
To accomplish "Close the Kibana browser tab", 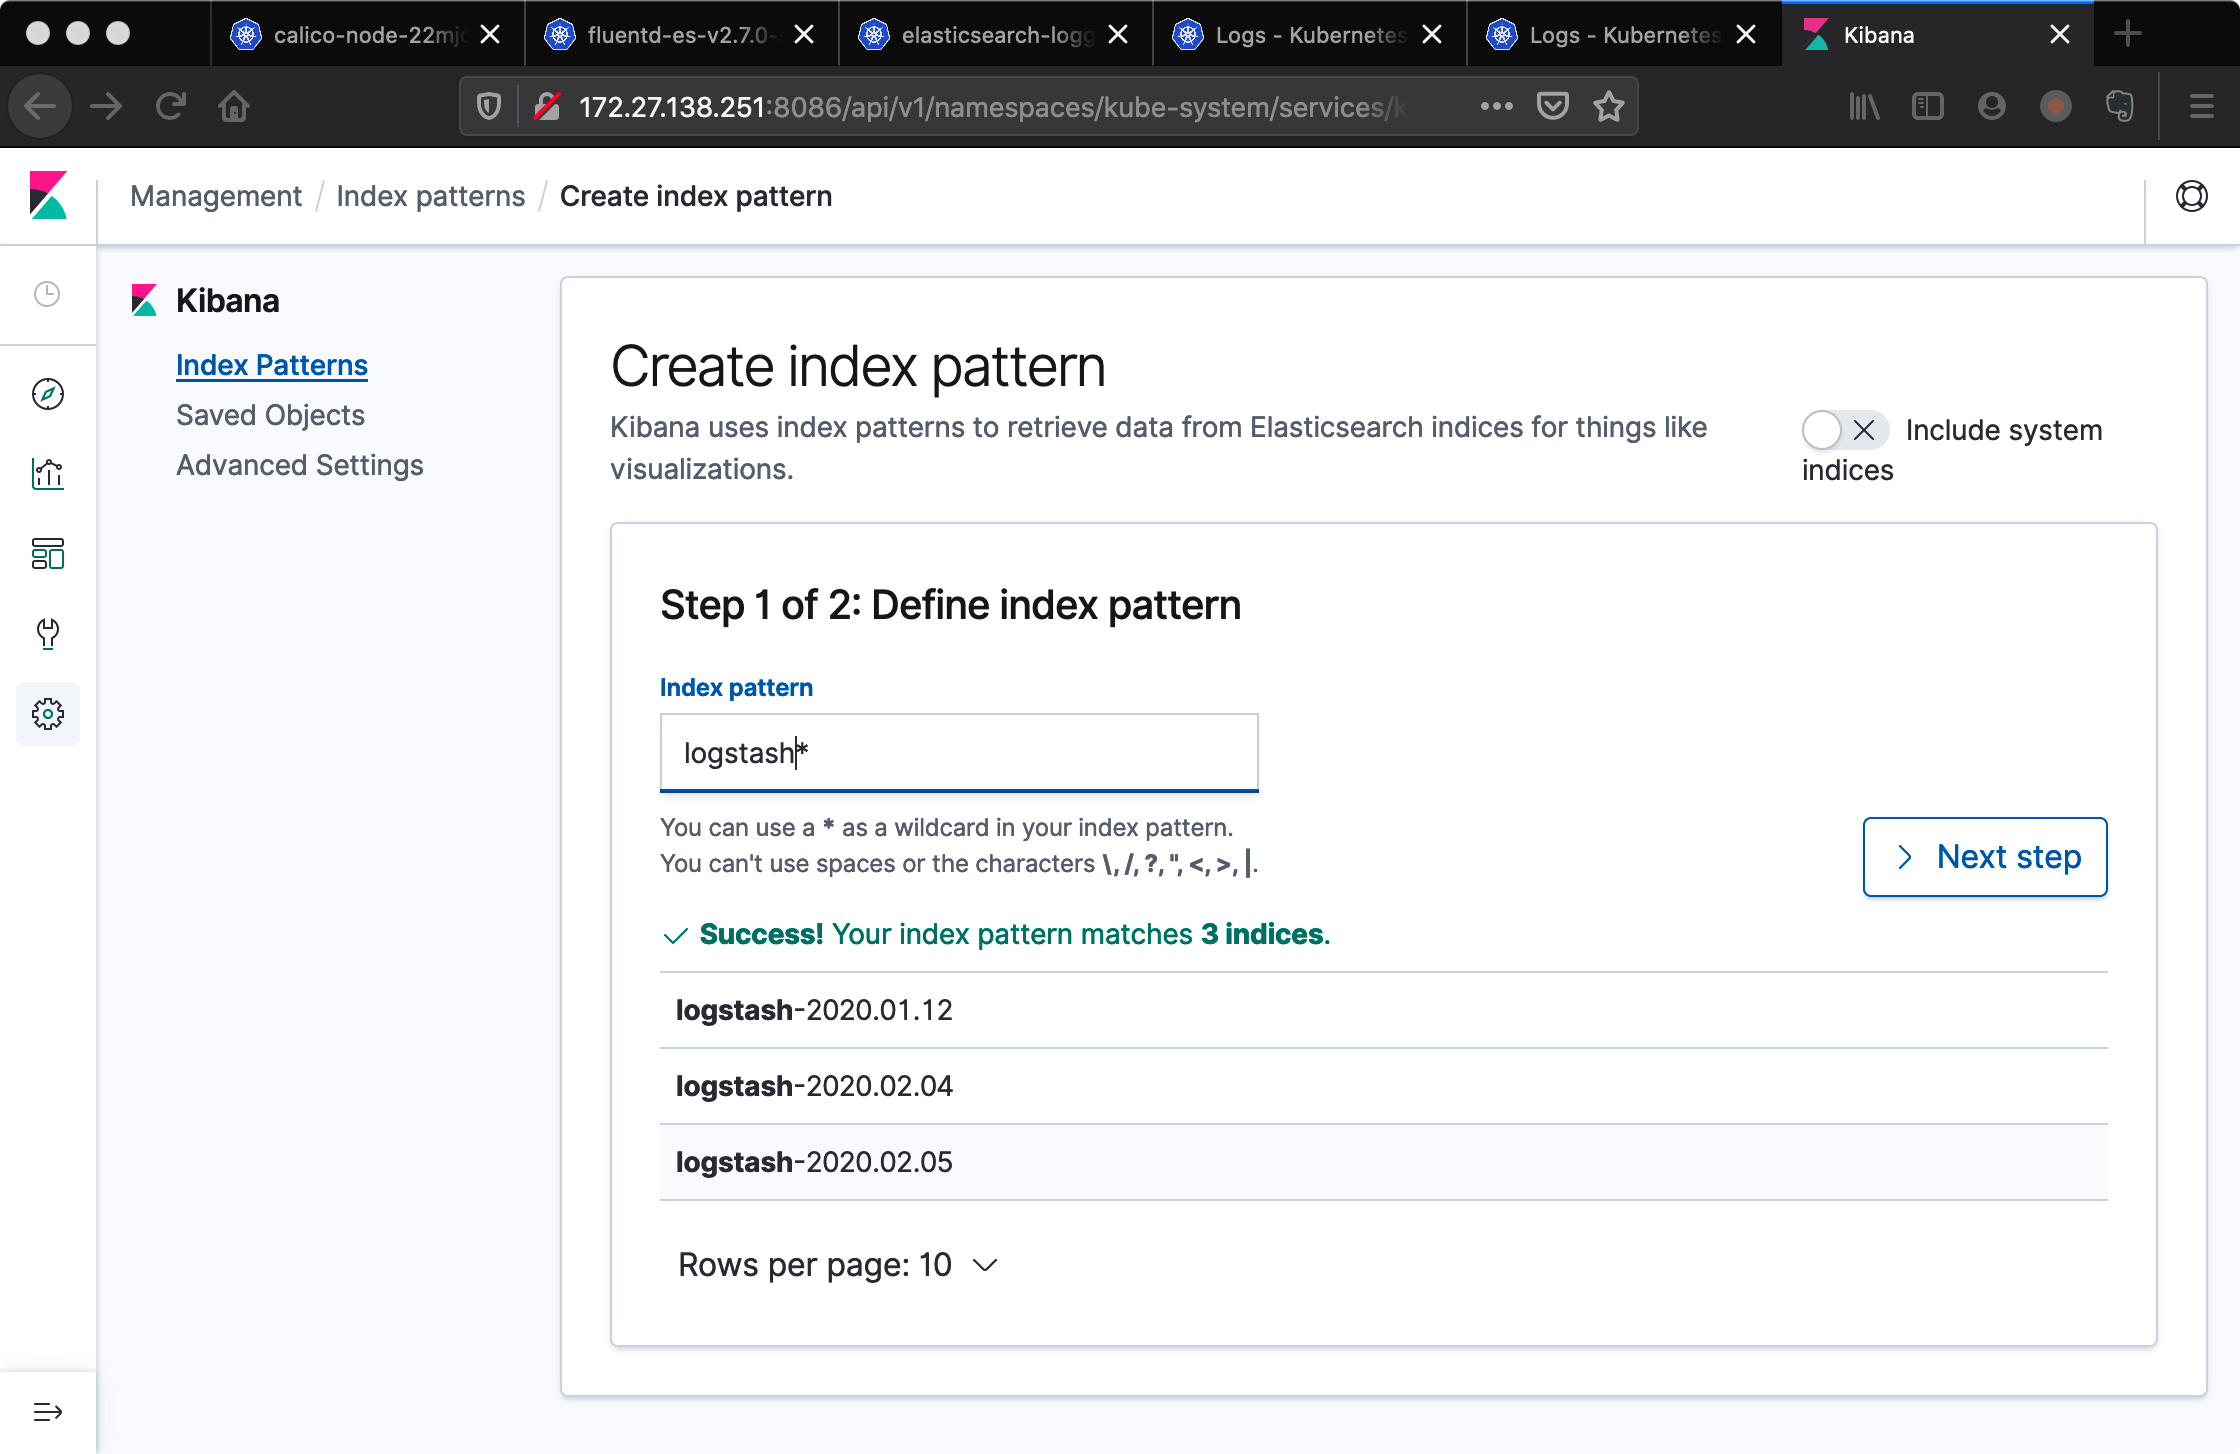I will point(2060,34).
